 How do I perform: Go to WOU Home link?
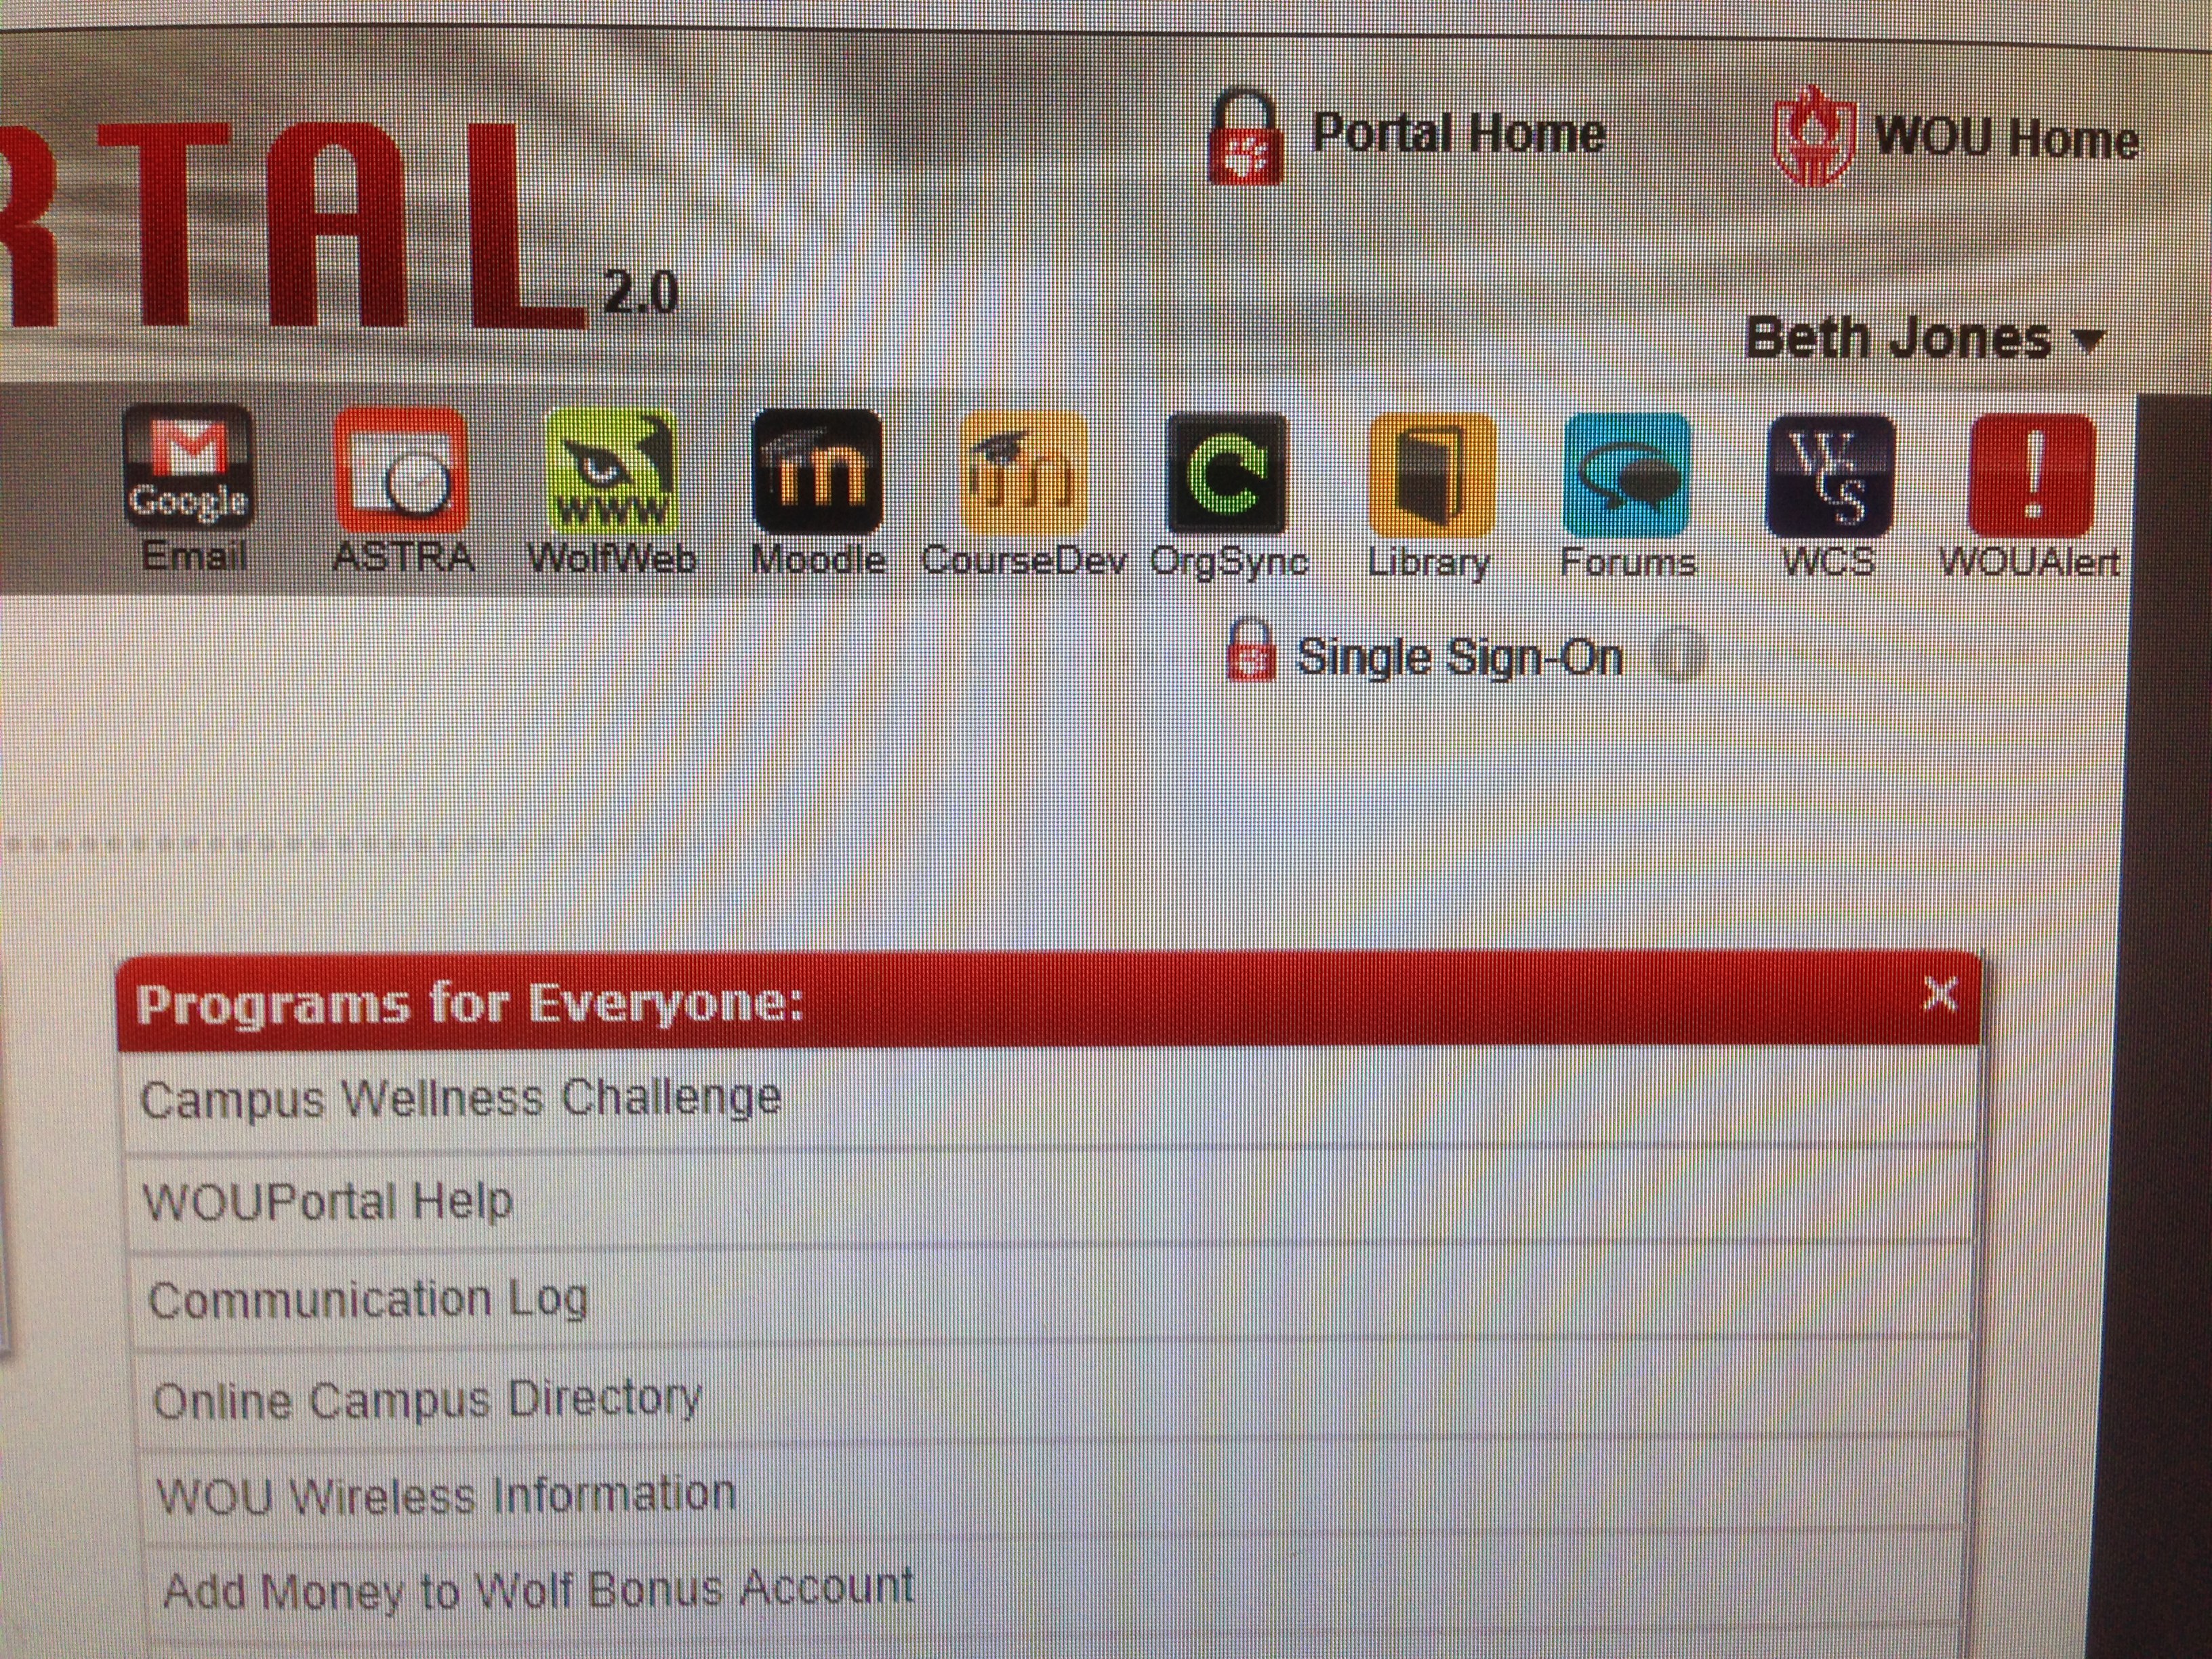click(2007, 138)
